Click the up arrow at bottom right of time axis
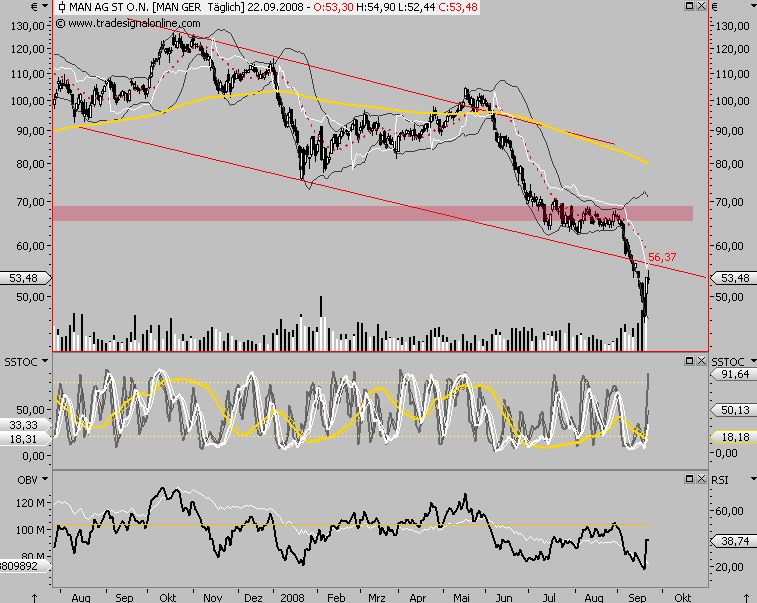The image size is (757, 603). pyautogui.click(x=747, y=598)
